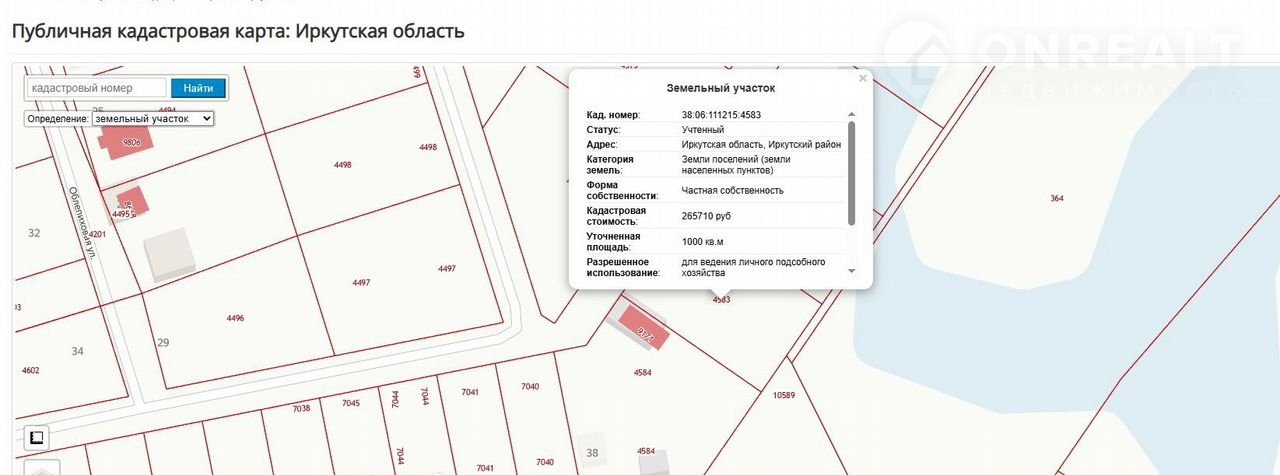
Task: Click parcel 4602 at the left edge
Action: (x=30, y=370)
